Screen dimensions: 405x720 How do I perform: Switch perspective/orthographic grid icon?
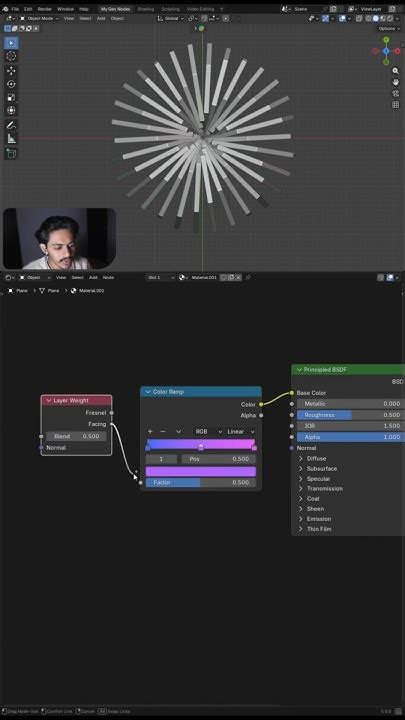tap(395, 105)
